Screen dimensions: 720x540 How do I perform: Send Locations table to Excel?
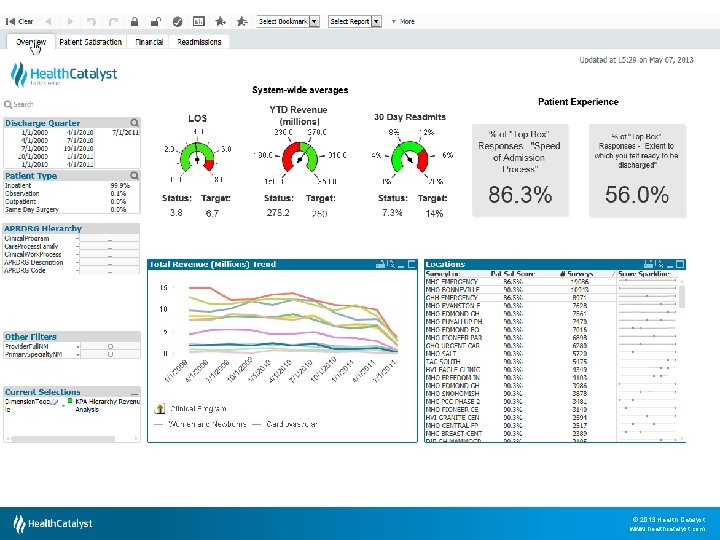(x=659, y=264)
